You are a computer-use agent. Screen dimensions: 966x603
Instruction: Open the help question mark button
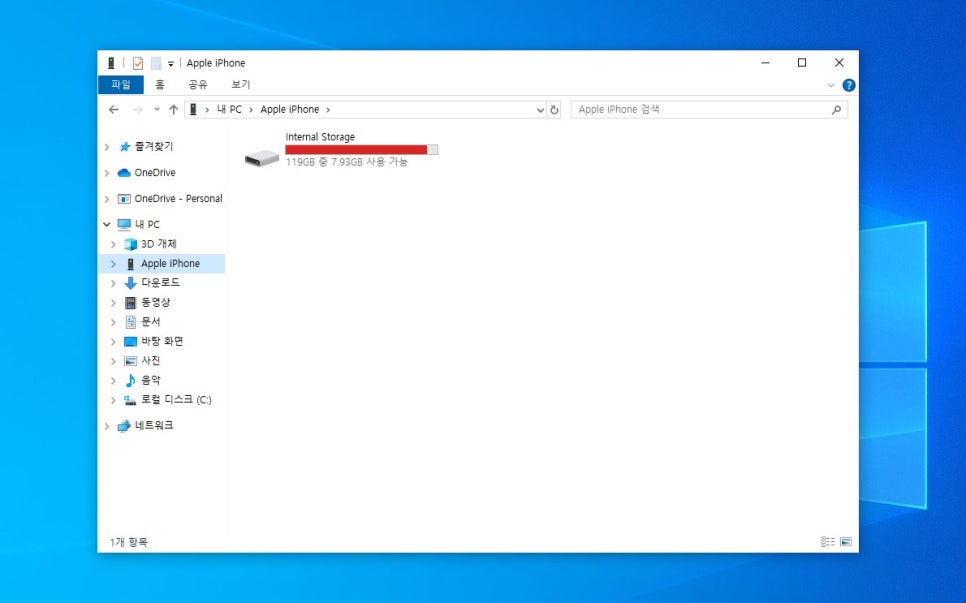(x=849, y=86)
